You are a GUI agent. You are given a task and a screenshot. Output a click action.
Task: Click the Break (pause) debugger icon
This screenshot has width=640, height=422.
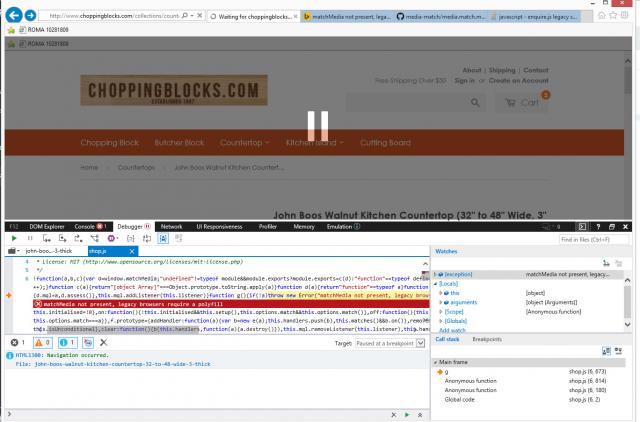30,238
